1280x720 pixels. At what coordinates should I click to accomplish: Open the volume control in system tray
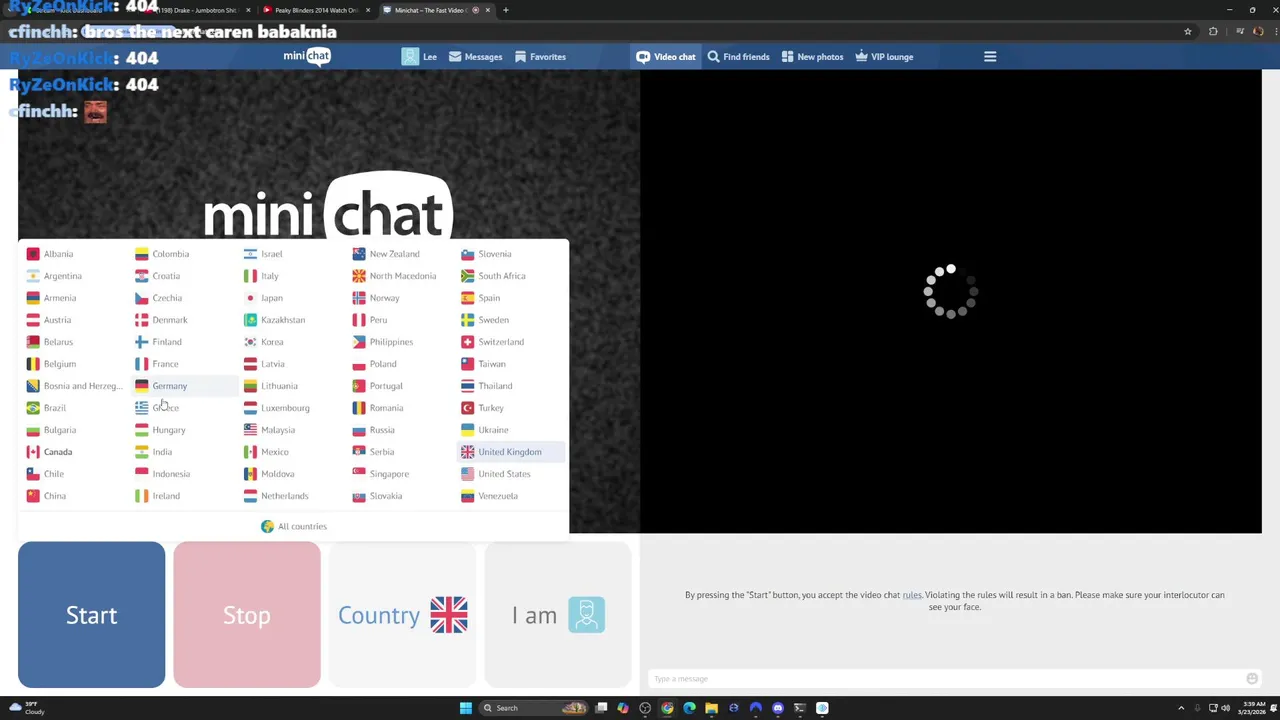[x=1225, y=708]
